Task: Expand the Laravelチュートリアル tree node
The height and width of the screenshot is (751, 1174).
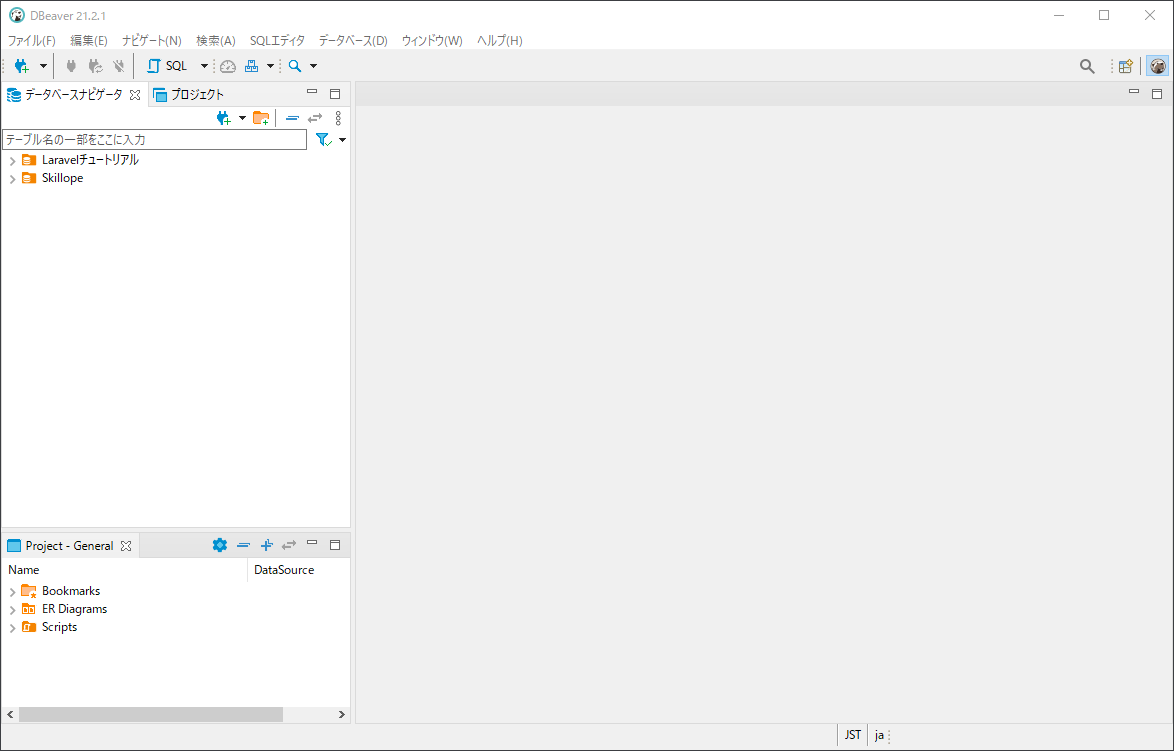Action: (x=12, y=161)
